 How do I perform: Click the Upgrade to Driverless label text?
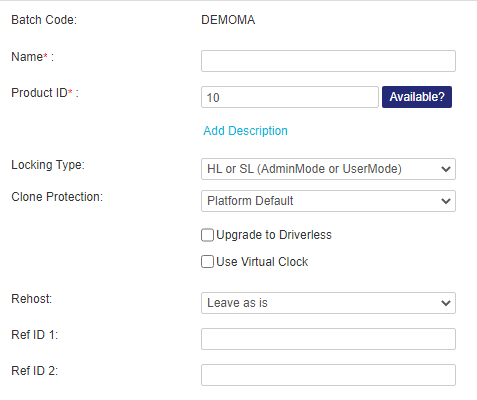point(274,235)
